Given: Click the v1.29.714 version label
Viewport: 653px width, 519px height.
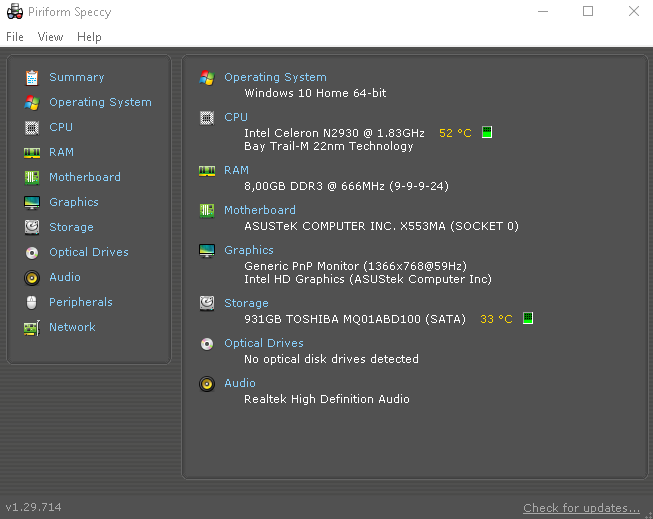Looking at the screenshot, I should pyautogui.click(x=33, y=507).
